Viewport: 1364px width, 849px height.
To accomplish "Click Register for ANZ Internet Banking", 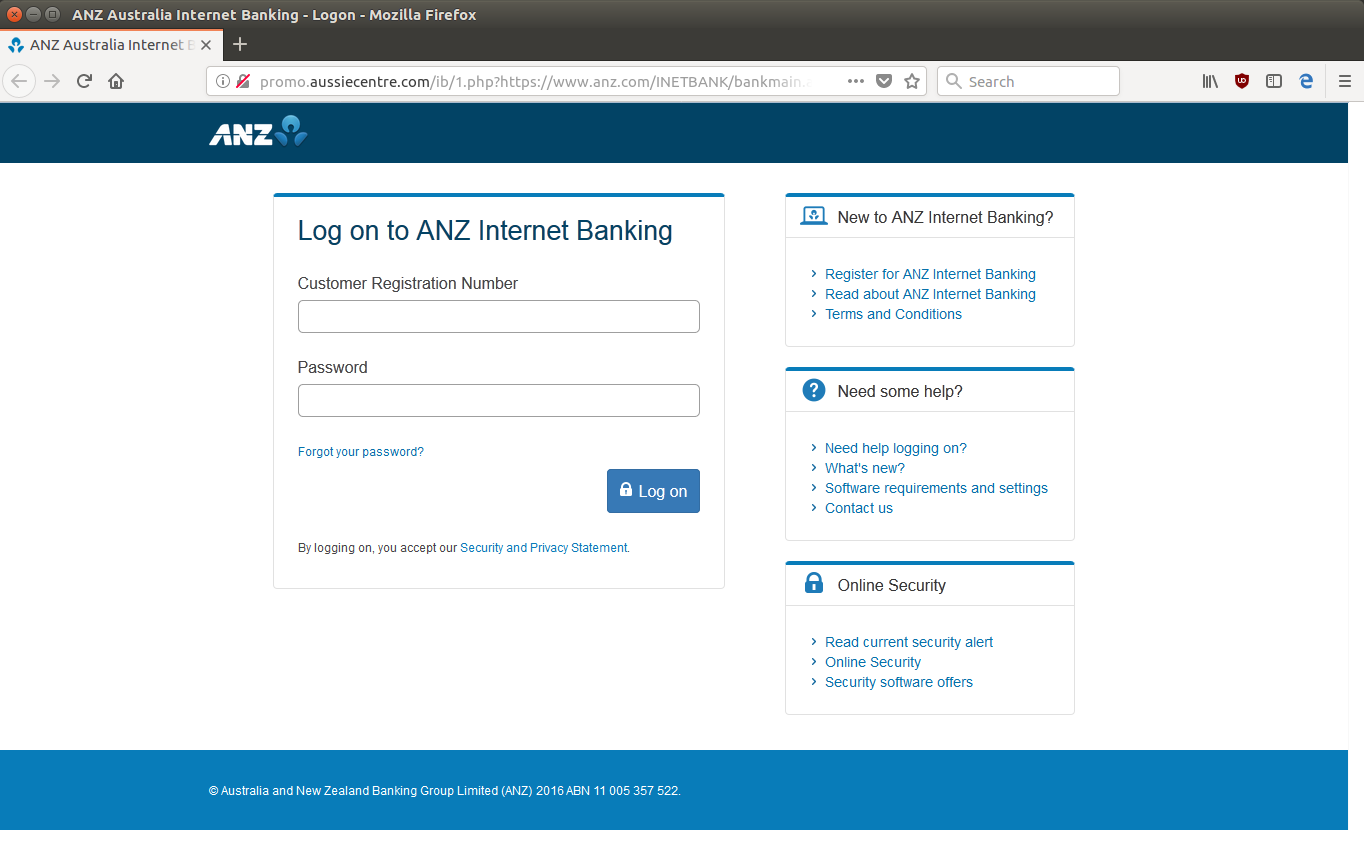I will point(930,273).
